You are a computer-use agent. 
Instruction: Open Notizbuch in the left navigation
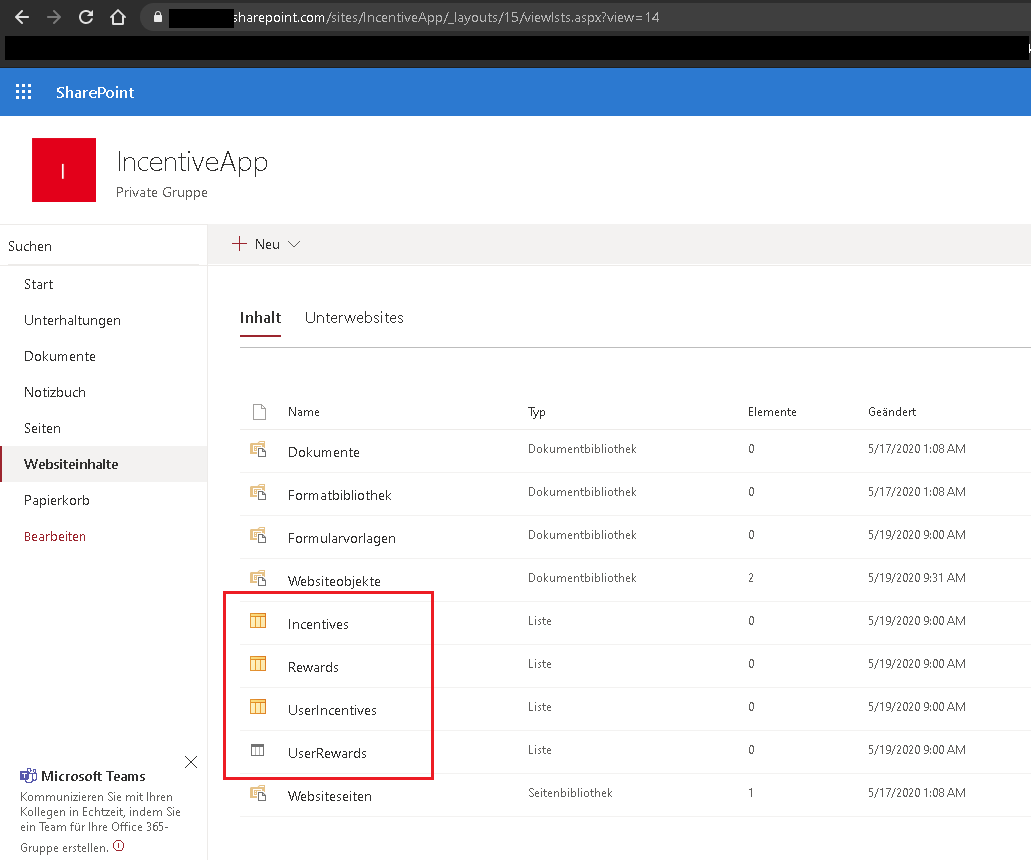pos(55,393)
